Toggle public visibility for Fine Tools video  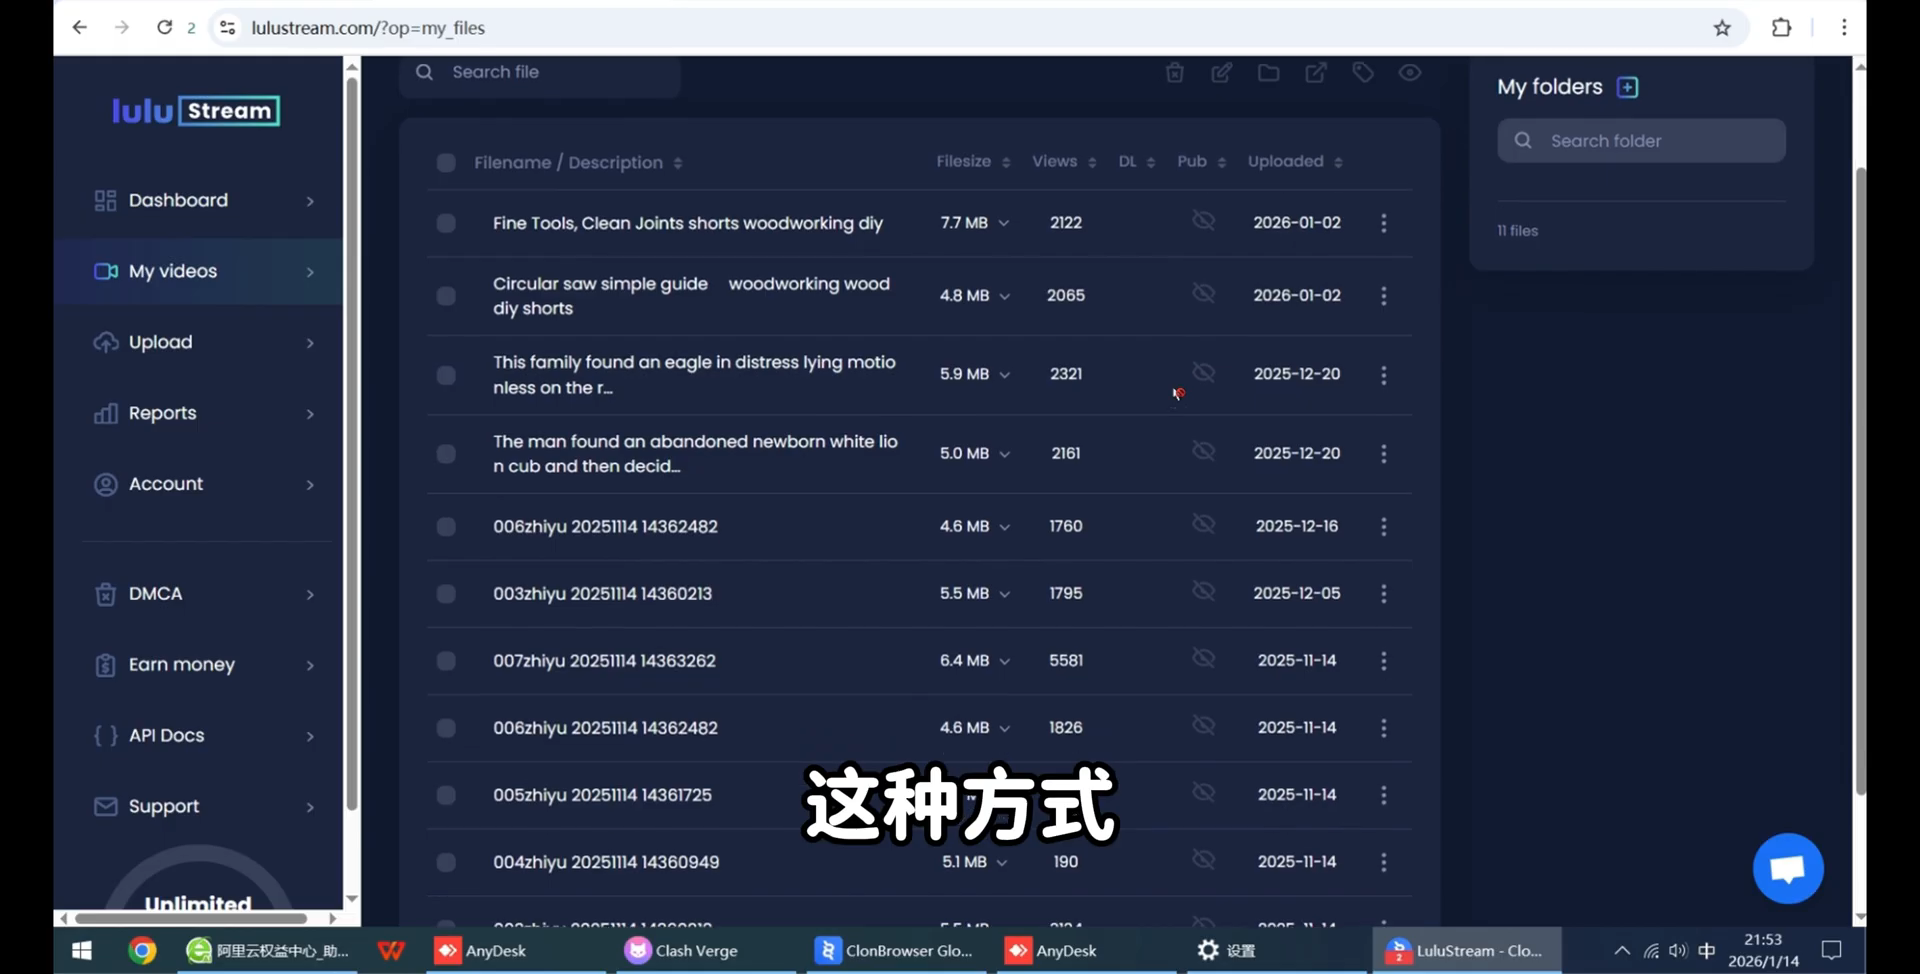1204,220
